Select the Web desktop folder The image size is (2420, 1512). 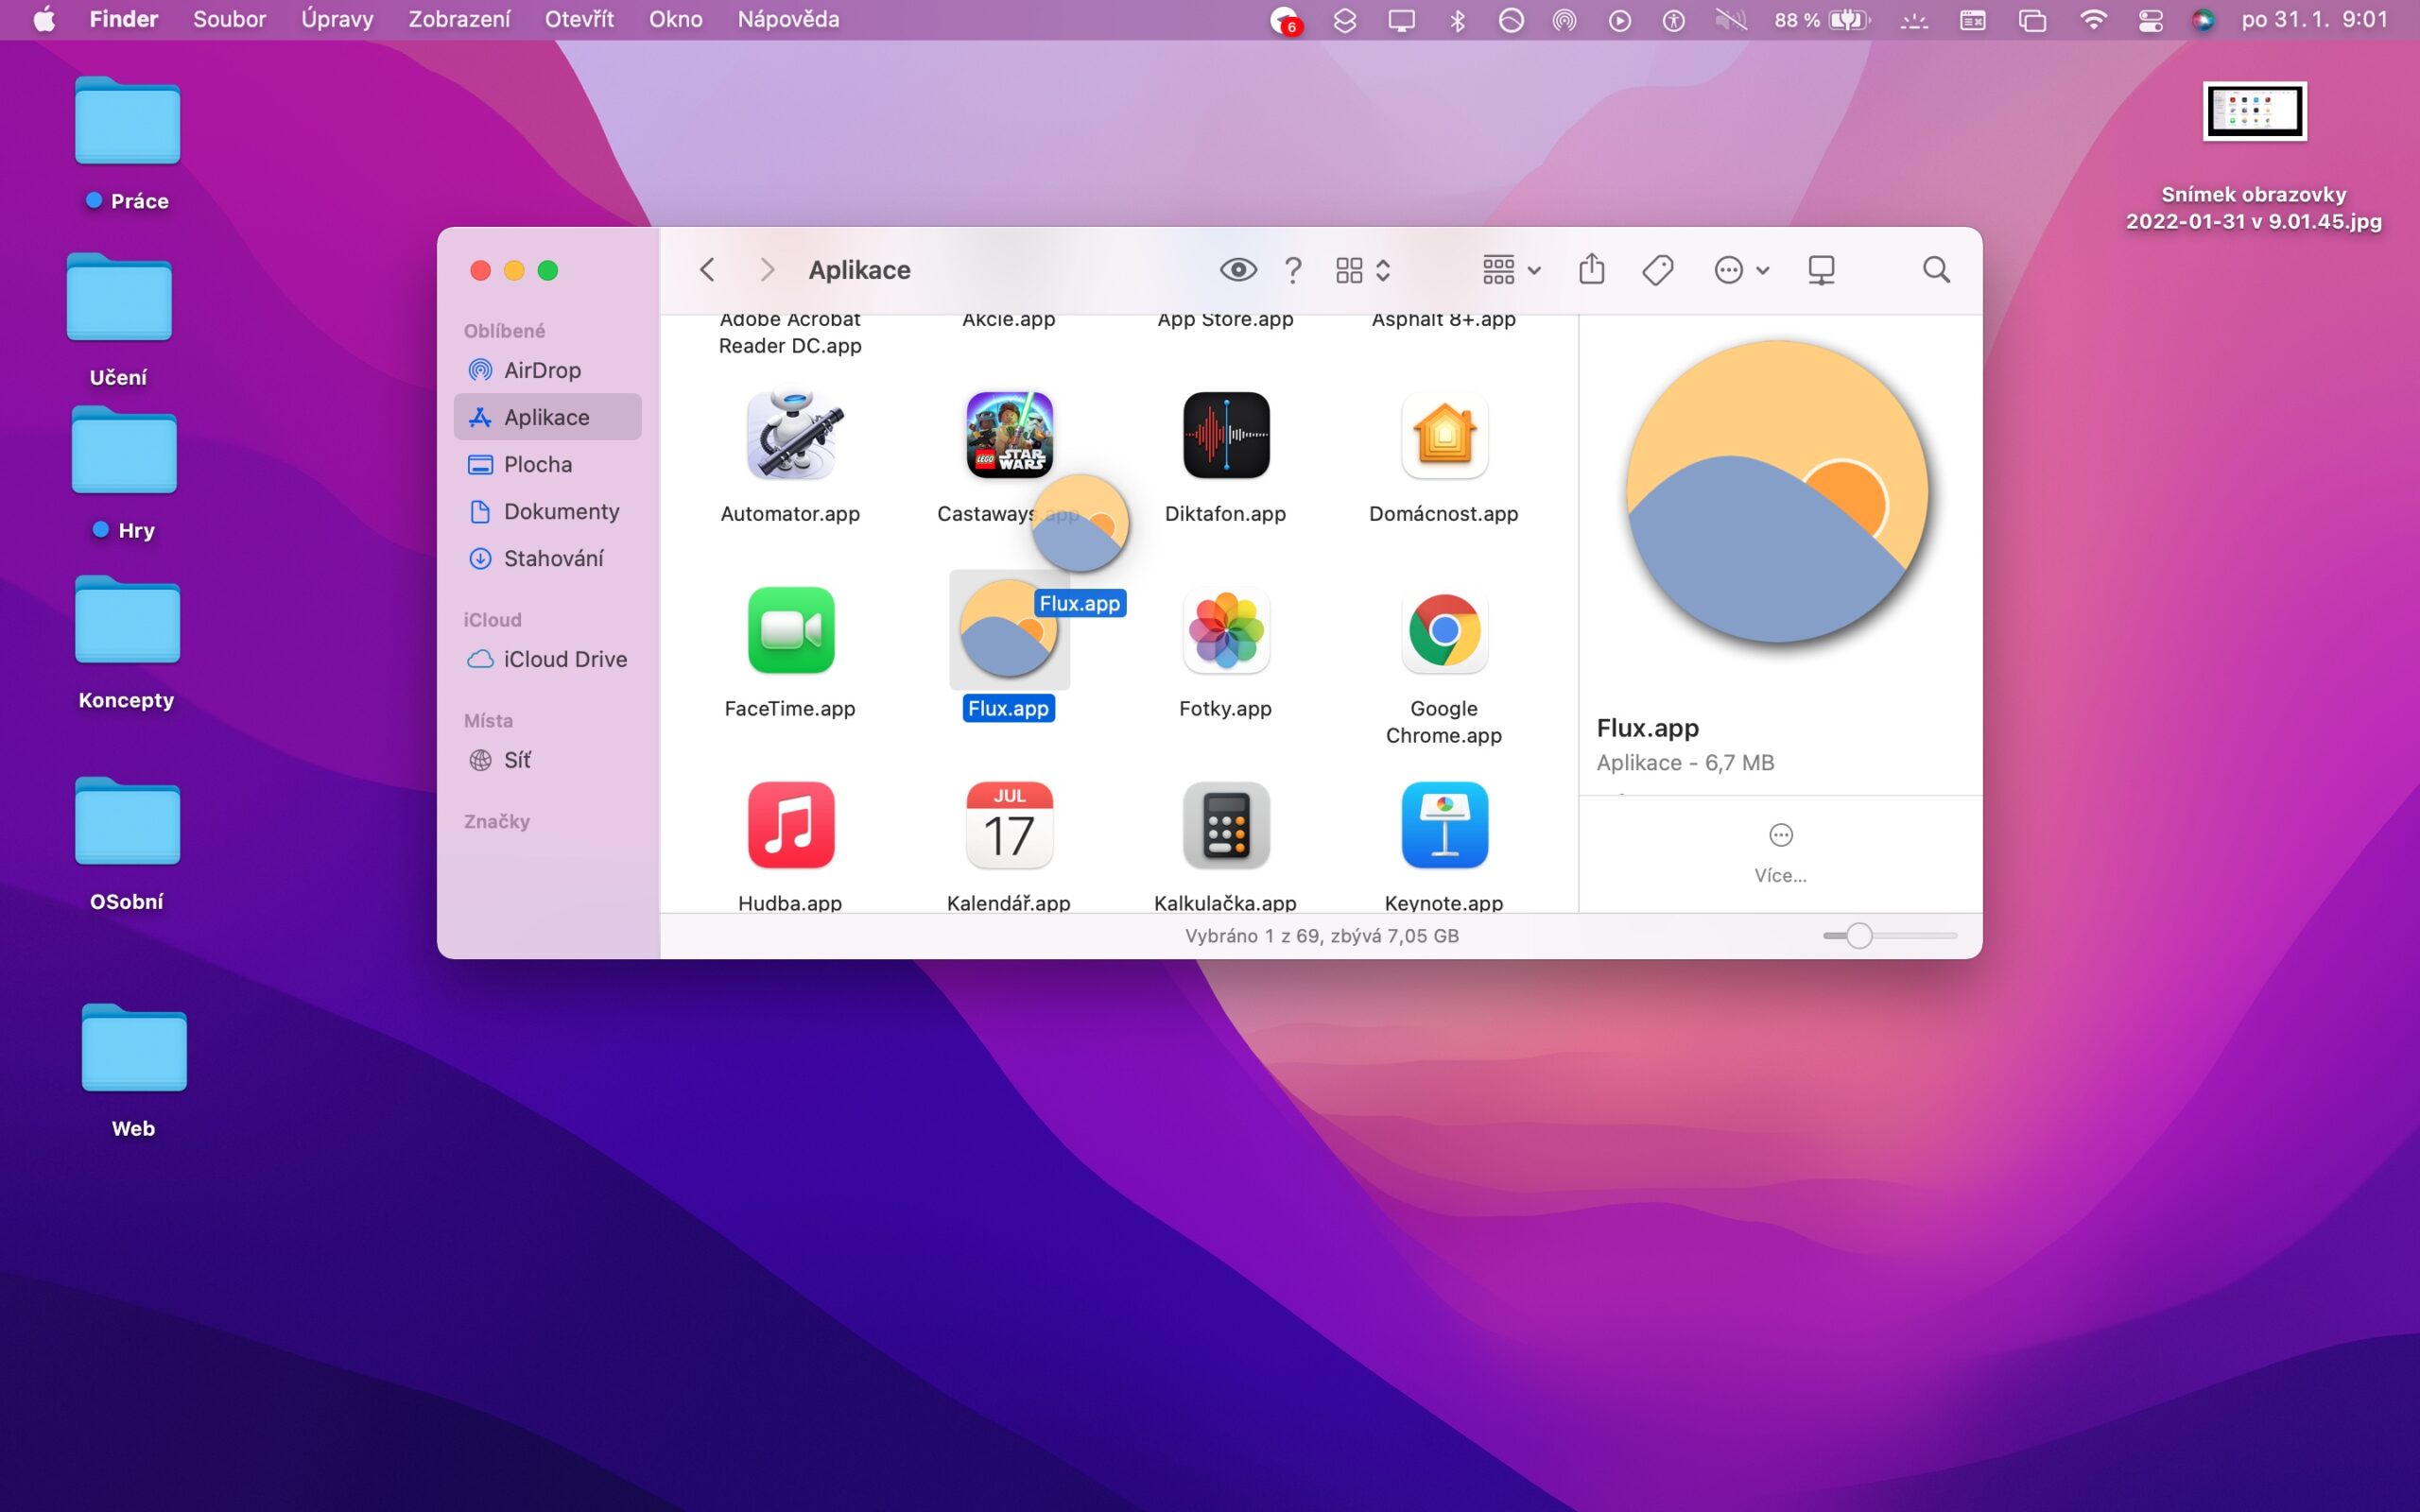click(133, 1048)
